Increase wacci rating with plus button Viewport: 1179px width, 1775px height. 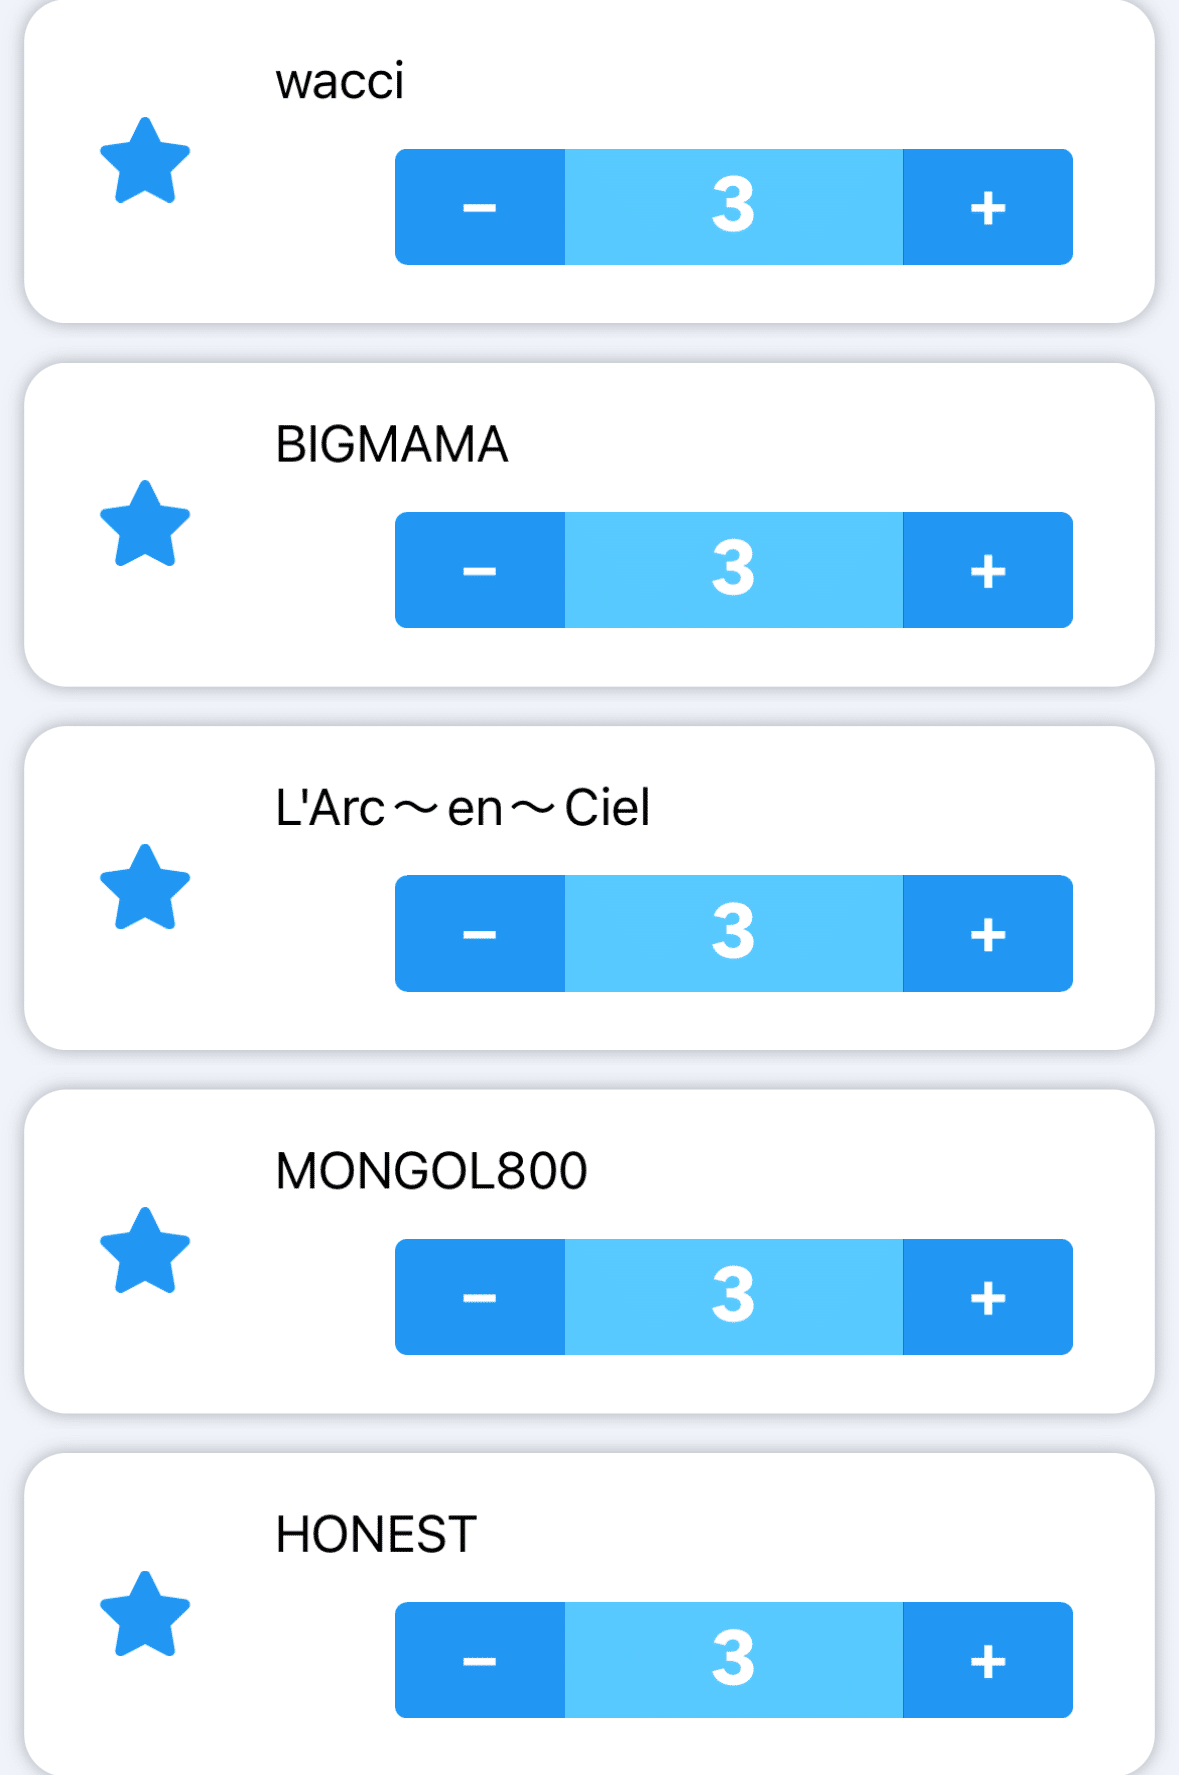pyautogui.click(x=987, y=207)
